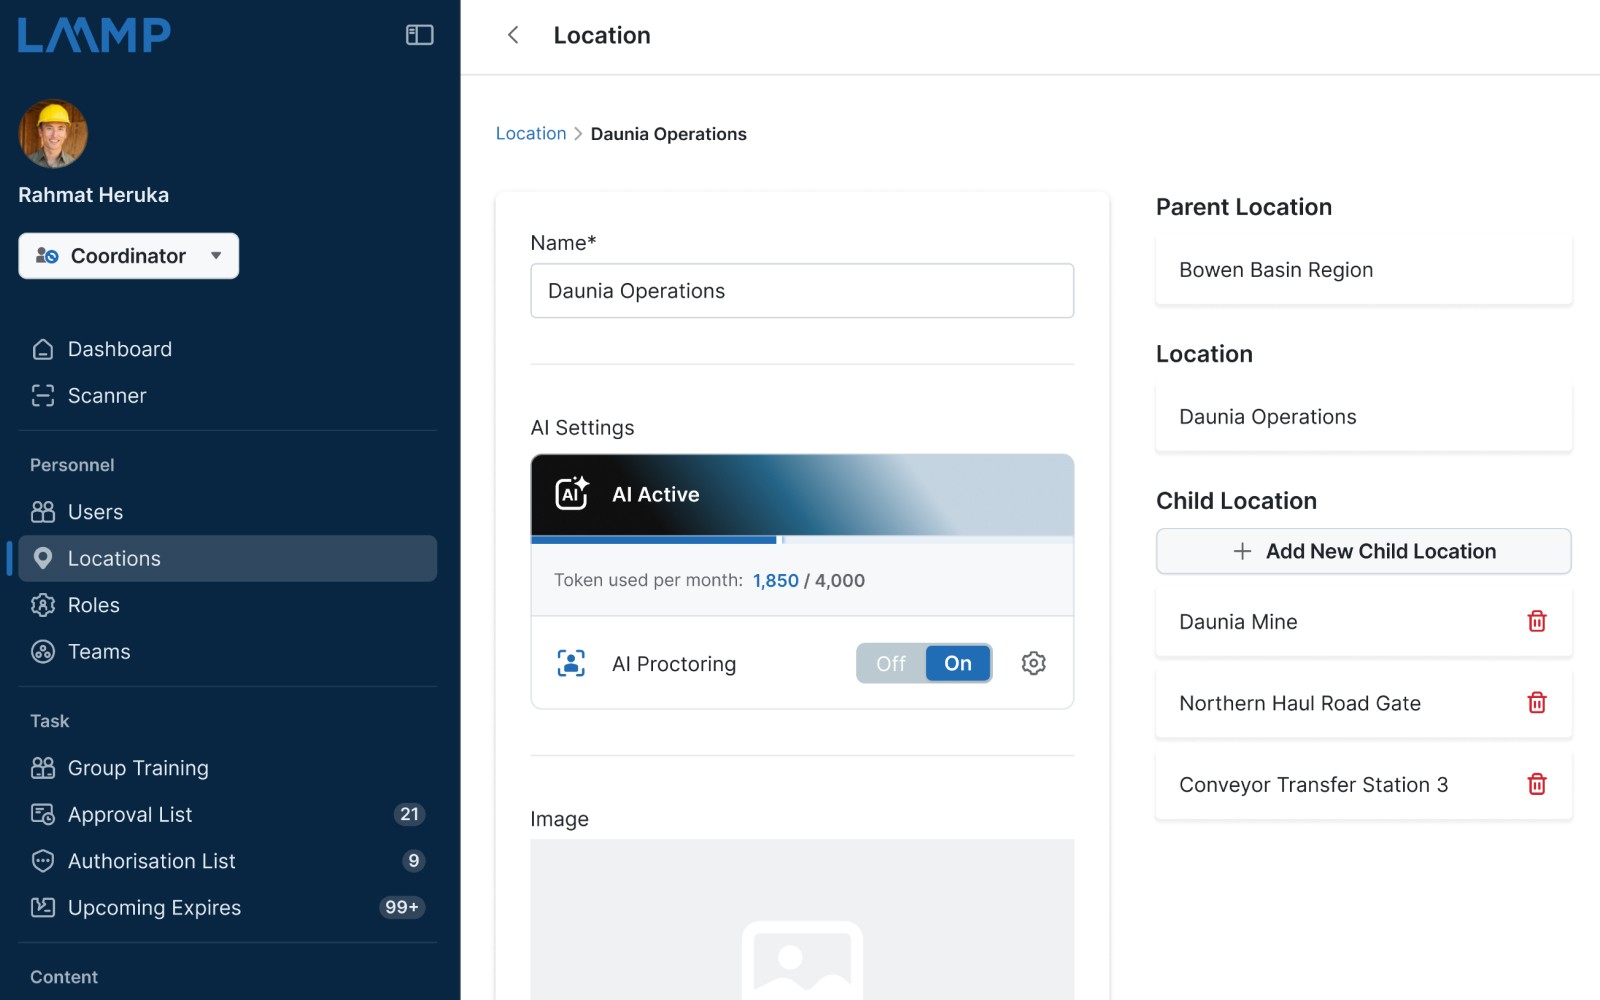Click the Child Location heading
This screenshot has width=1600, height=1000.
[x=1236, y=501]
